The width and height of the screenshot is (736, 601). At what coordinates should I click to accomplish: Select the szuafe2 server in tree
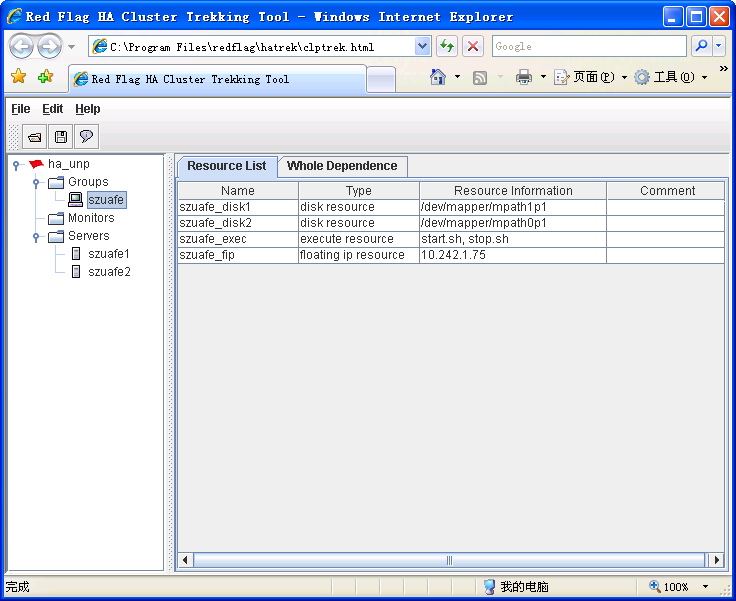coord(108,272)
